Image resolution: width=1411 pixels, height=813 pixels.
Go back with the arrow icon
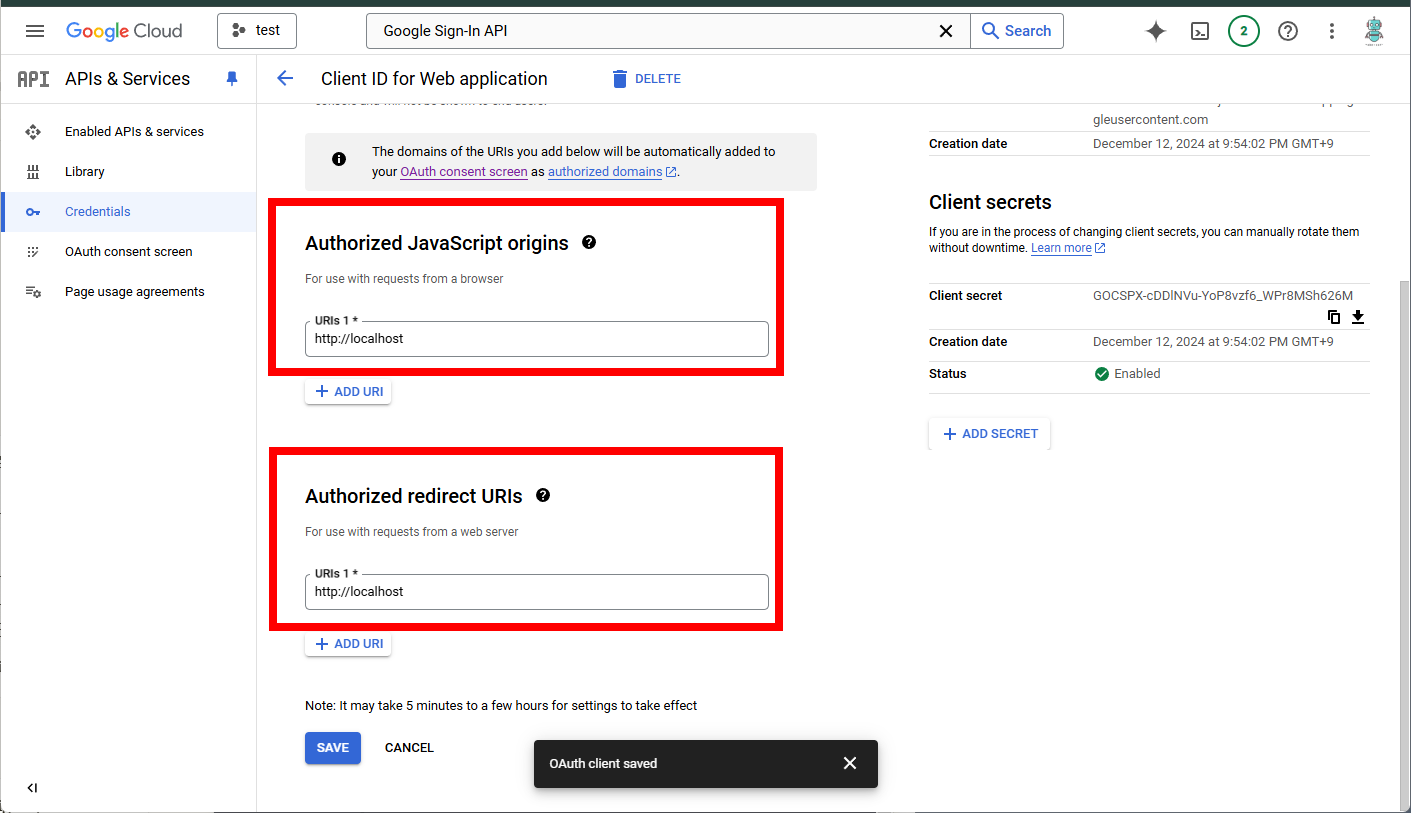coord(285,79)
